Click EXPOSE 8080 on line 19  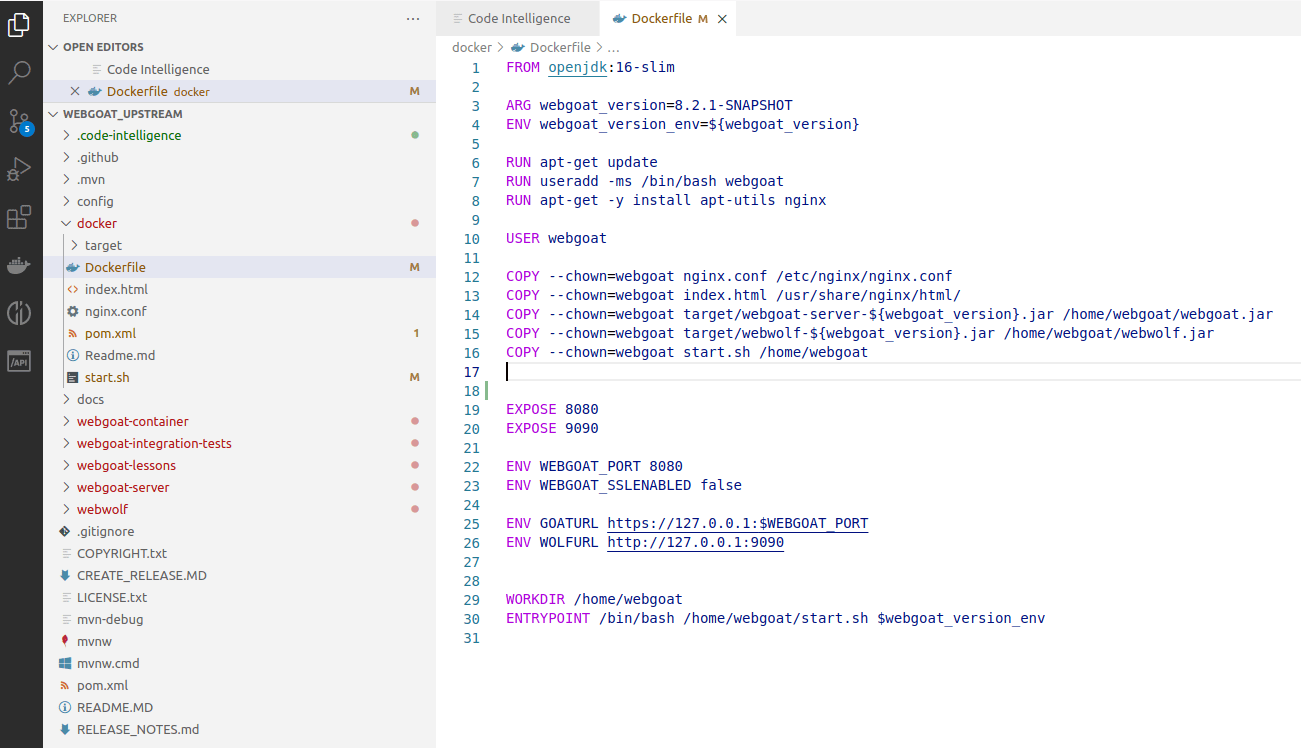click(x=552, y=409)
